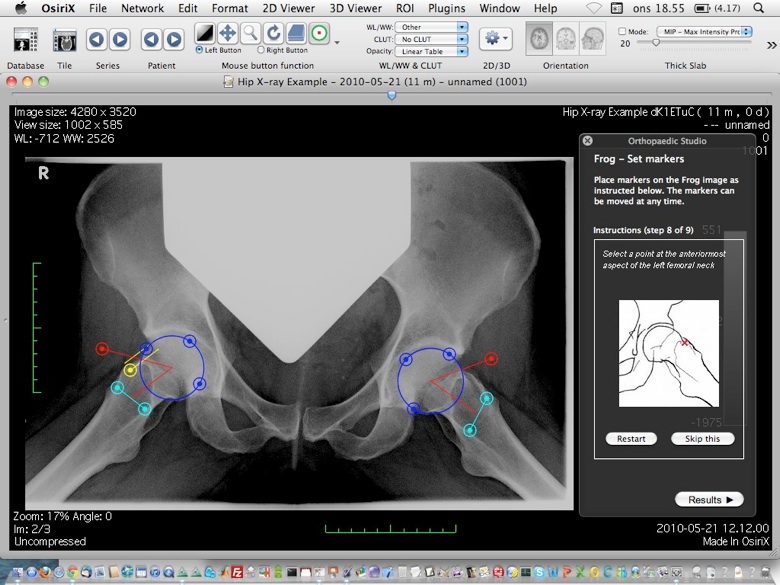The height and width of the screenshot is (585, 780).
Task: Click the femoral neck diagram thumbnail
Action: (669, 353)
